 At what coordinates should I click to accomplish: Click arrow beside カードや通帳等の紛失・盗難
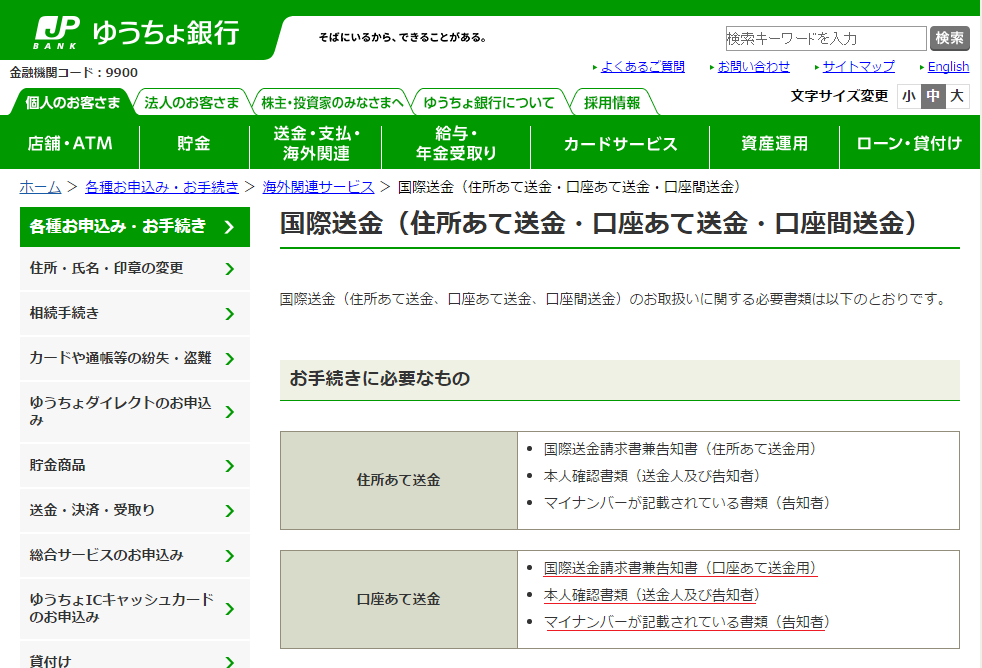(230, 359)
